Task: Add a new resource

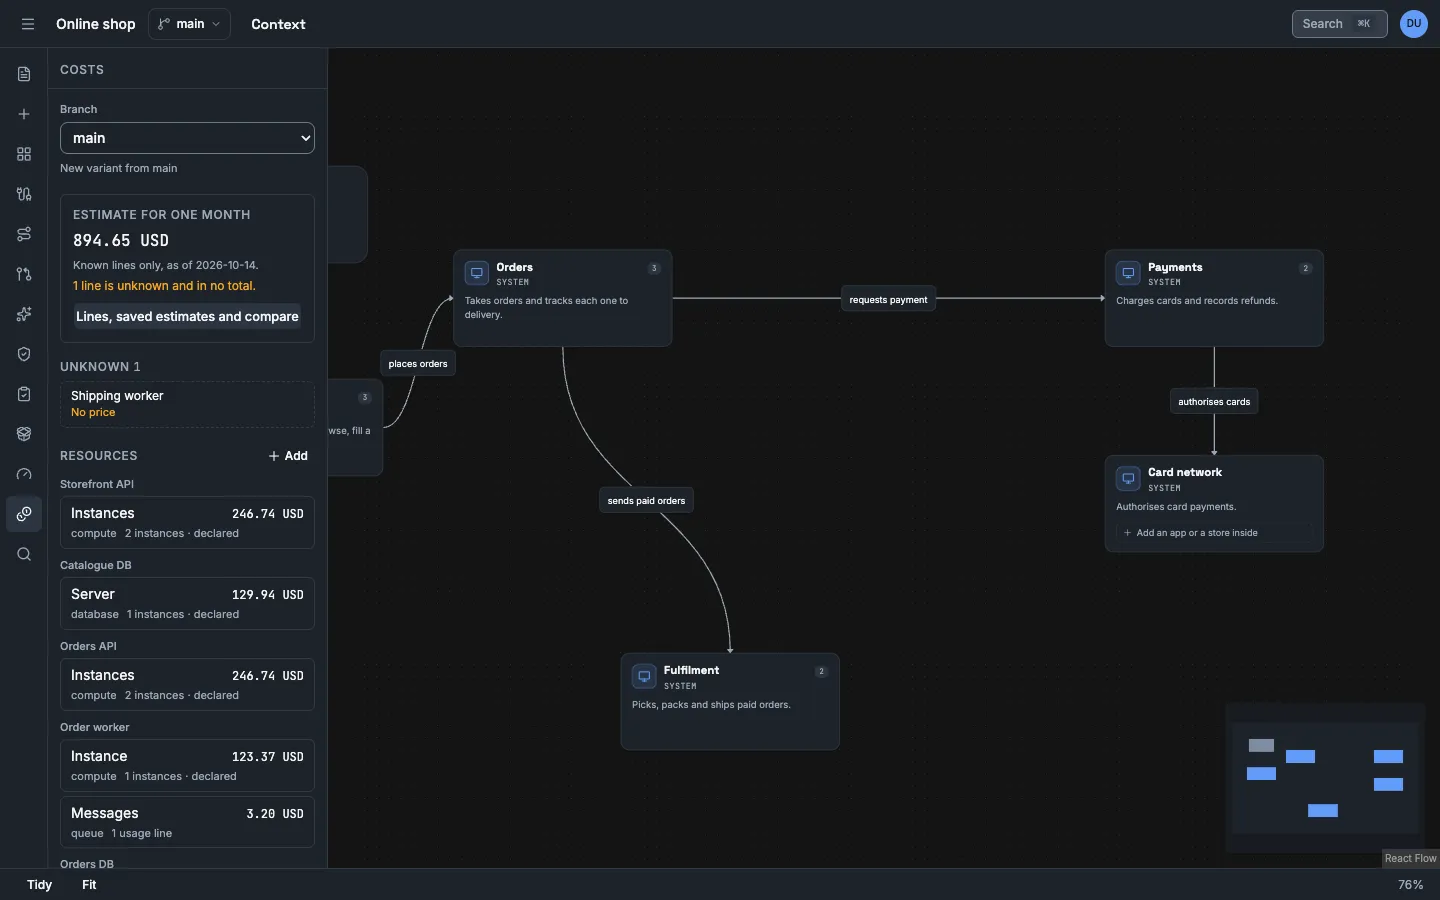Action: (288, 456)
